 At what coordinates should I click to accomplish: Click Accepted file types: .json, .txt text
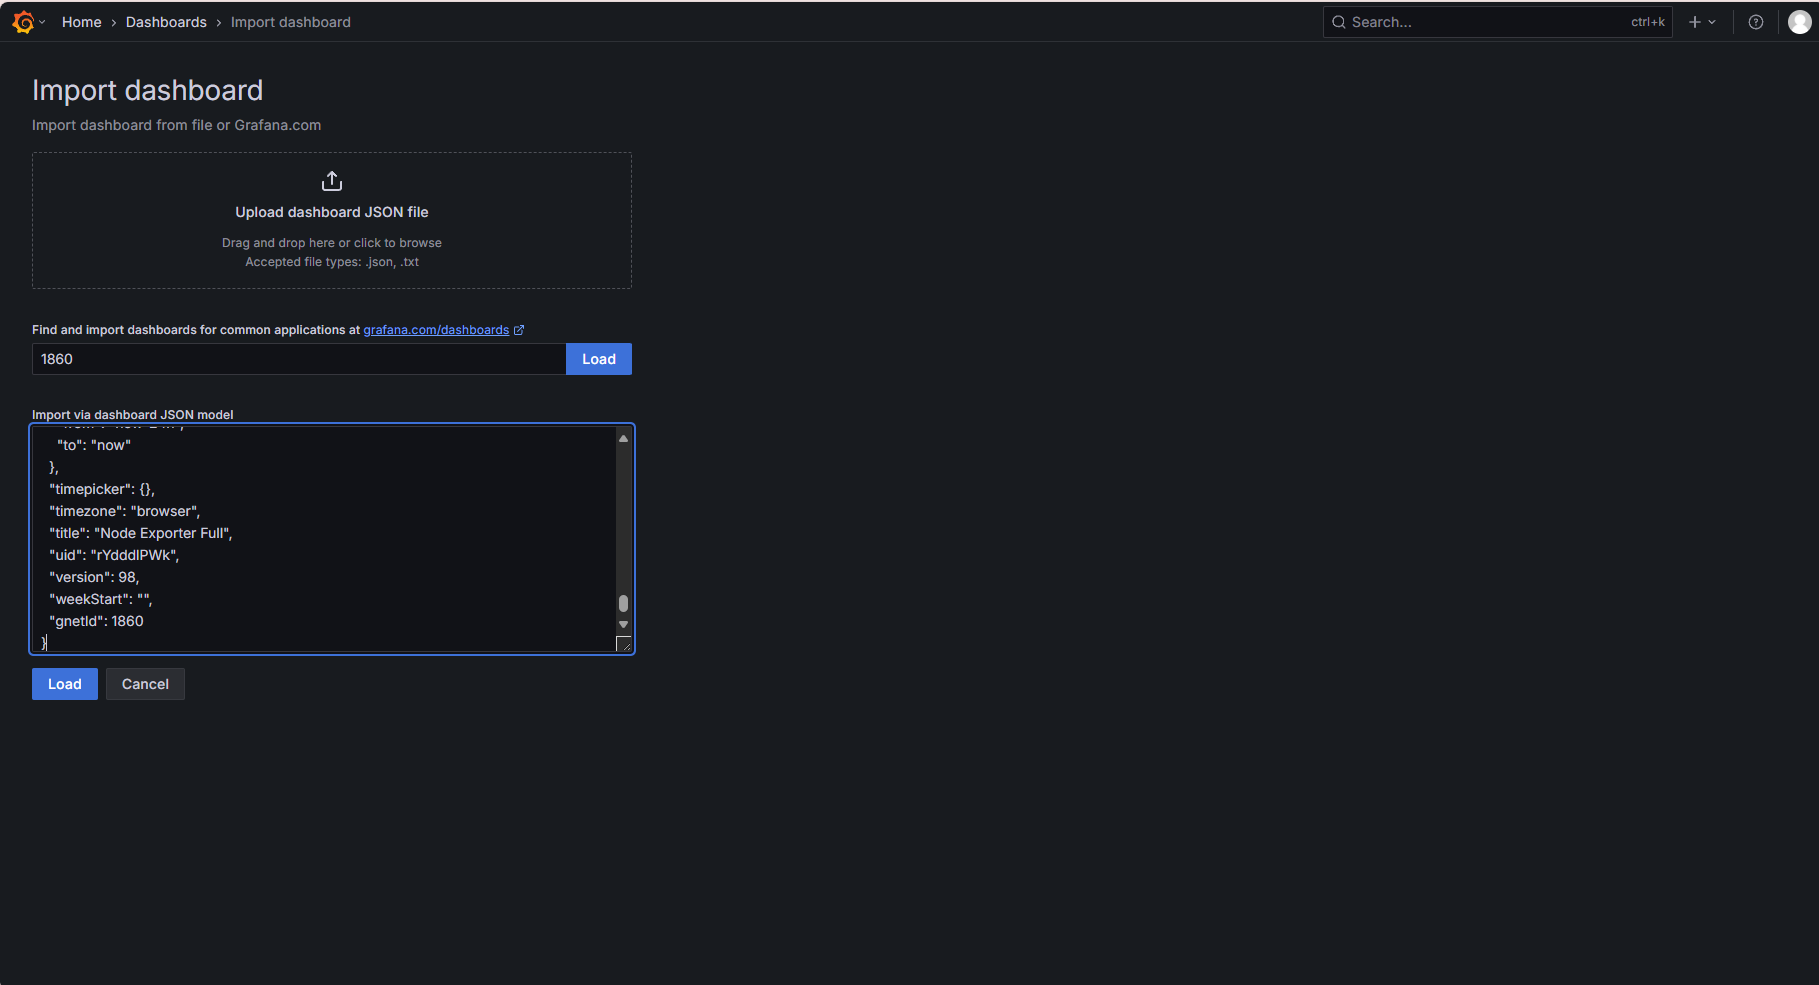(x=332, y=262)
